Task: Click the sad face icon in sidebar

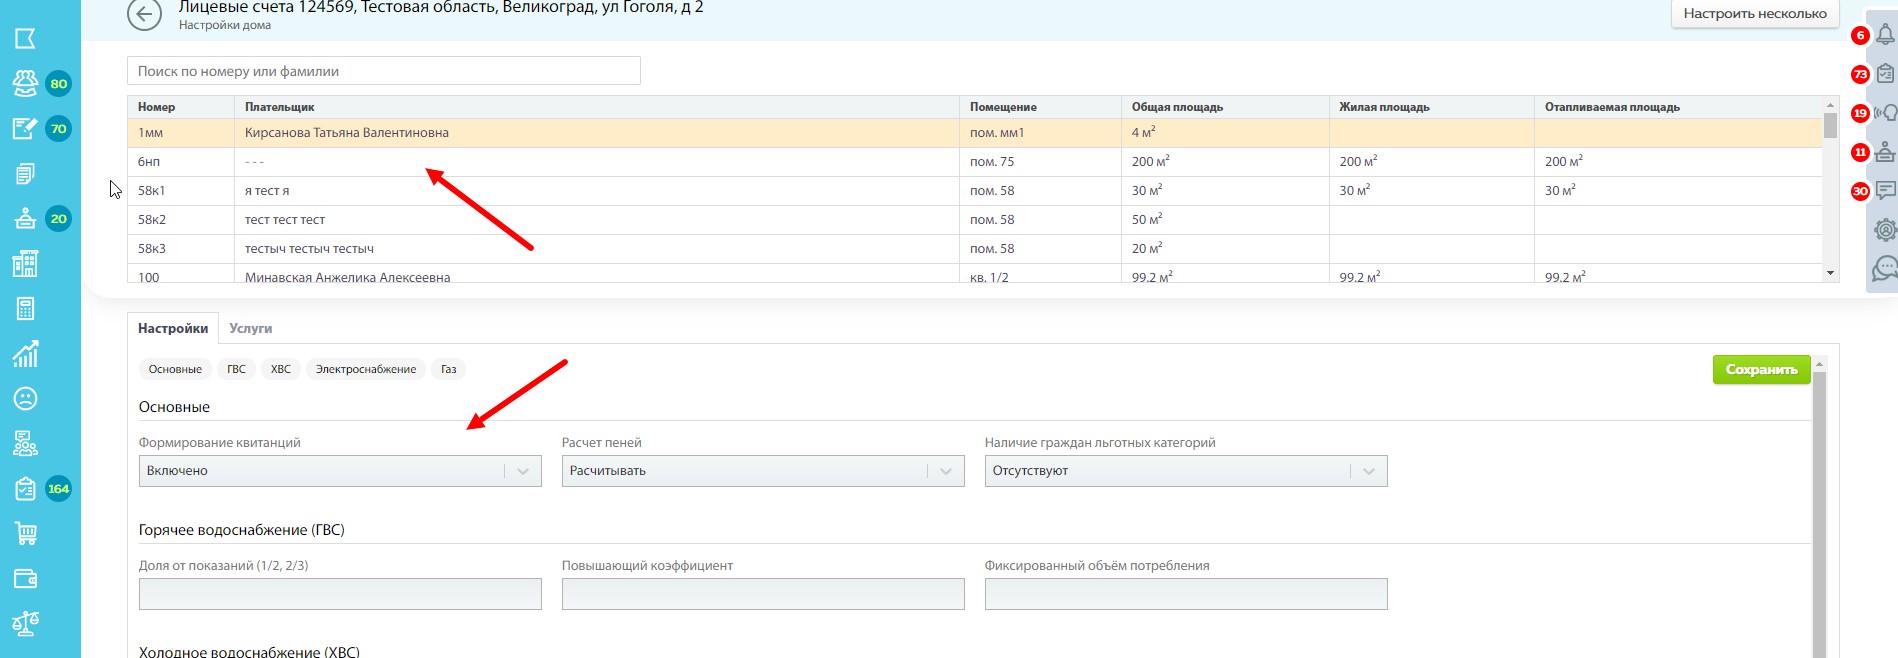Action: [x=26, y=399]
